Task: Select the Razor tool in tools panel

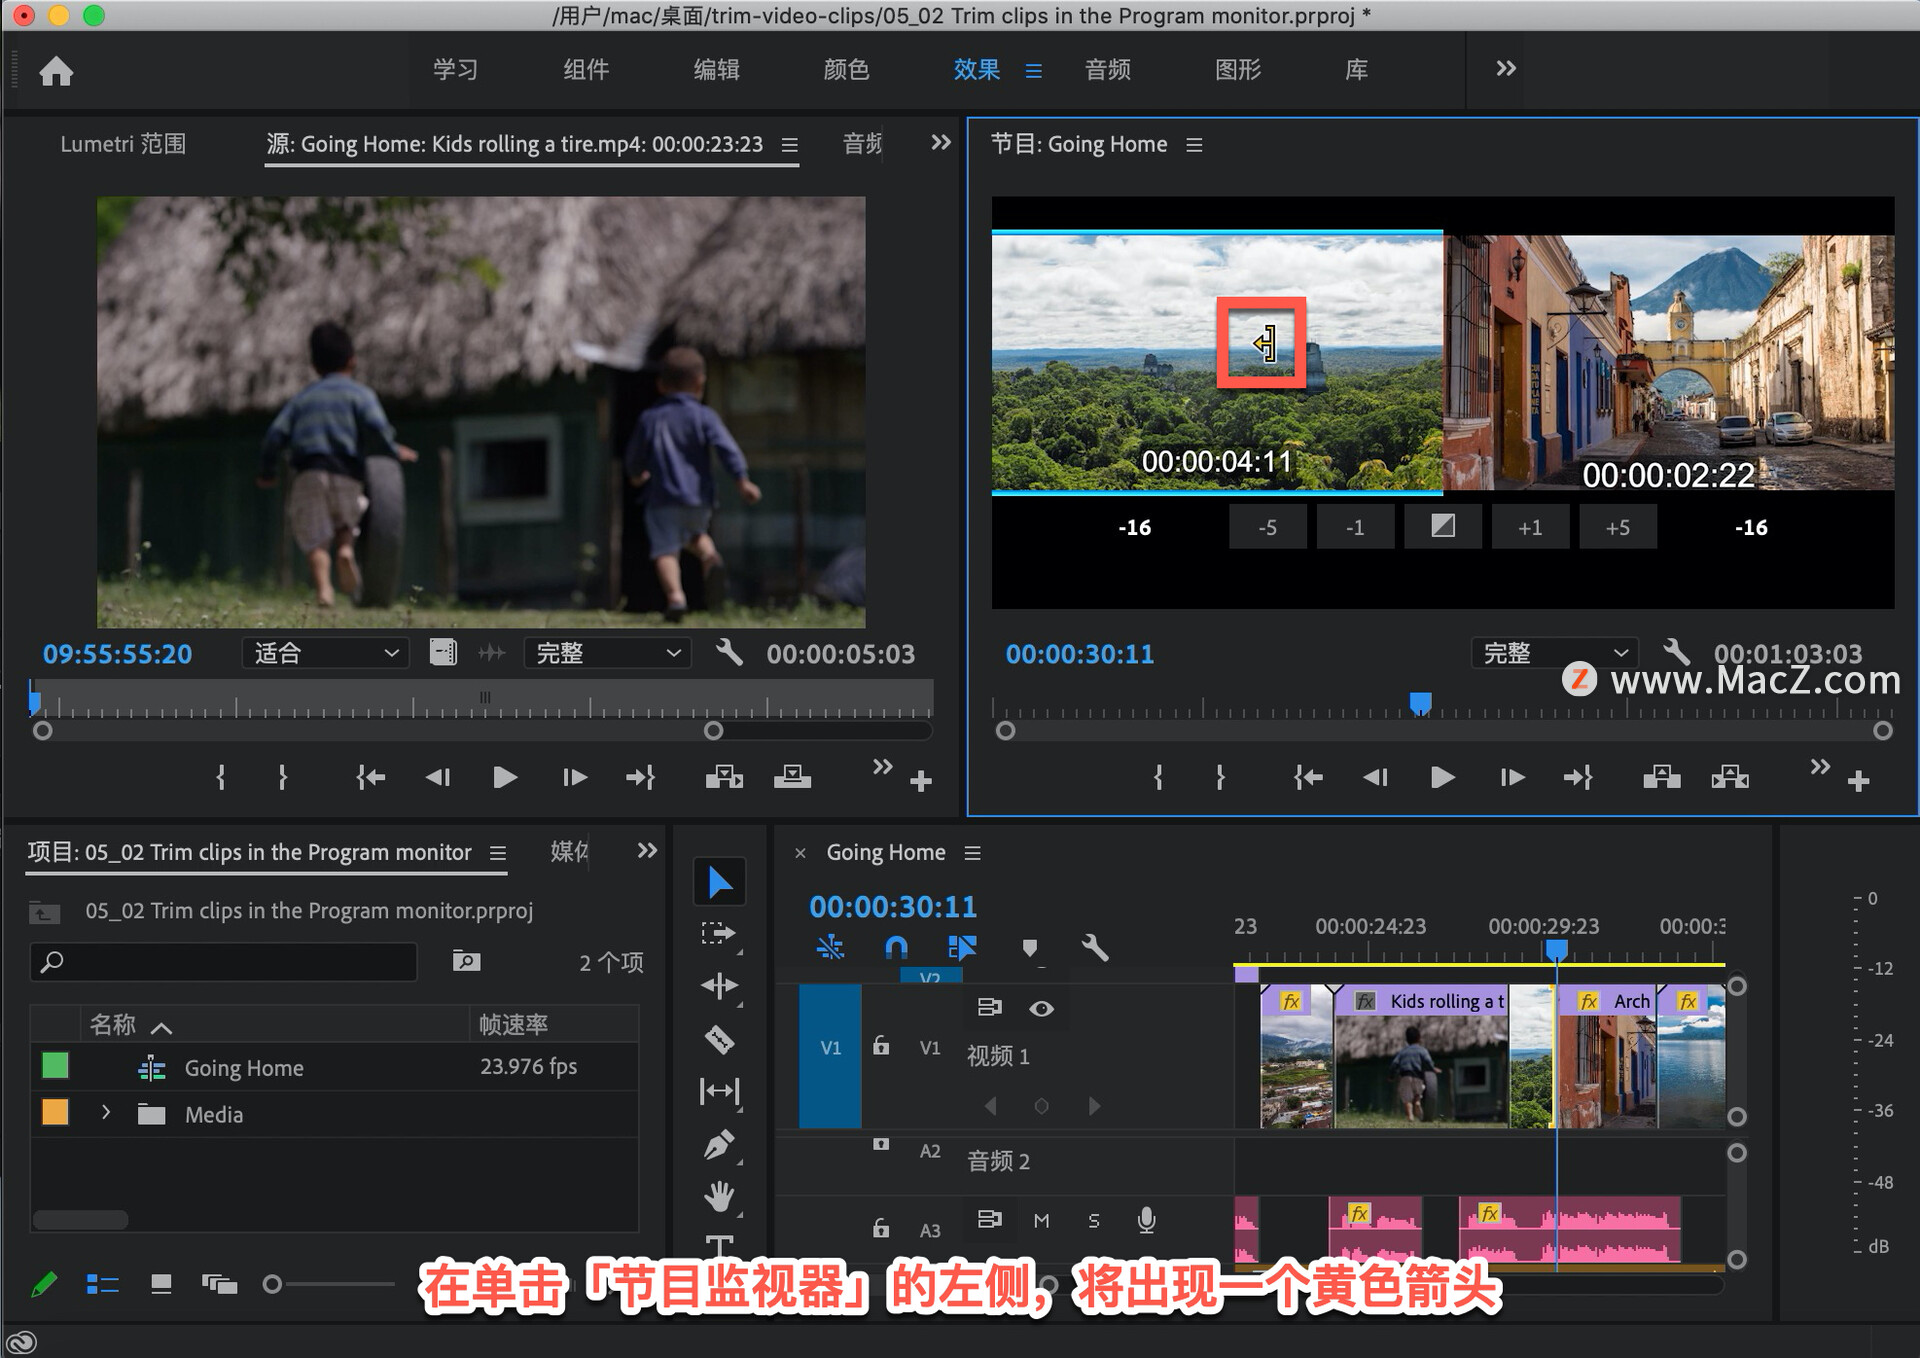Action: click(719, 1040)
